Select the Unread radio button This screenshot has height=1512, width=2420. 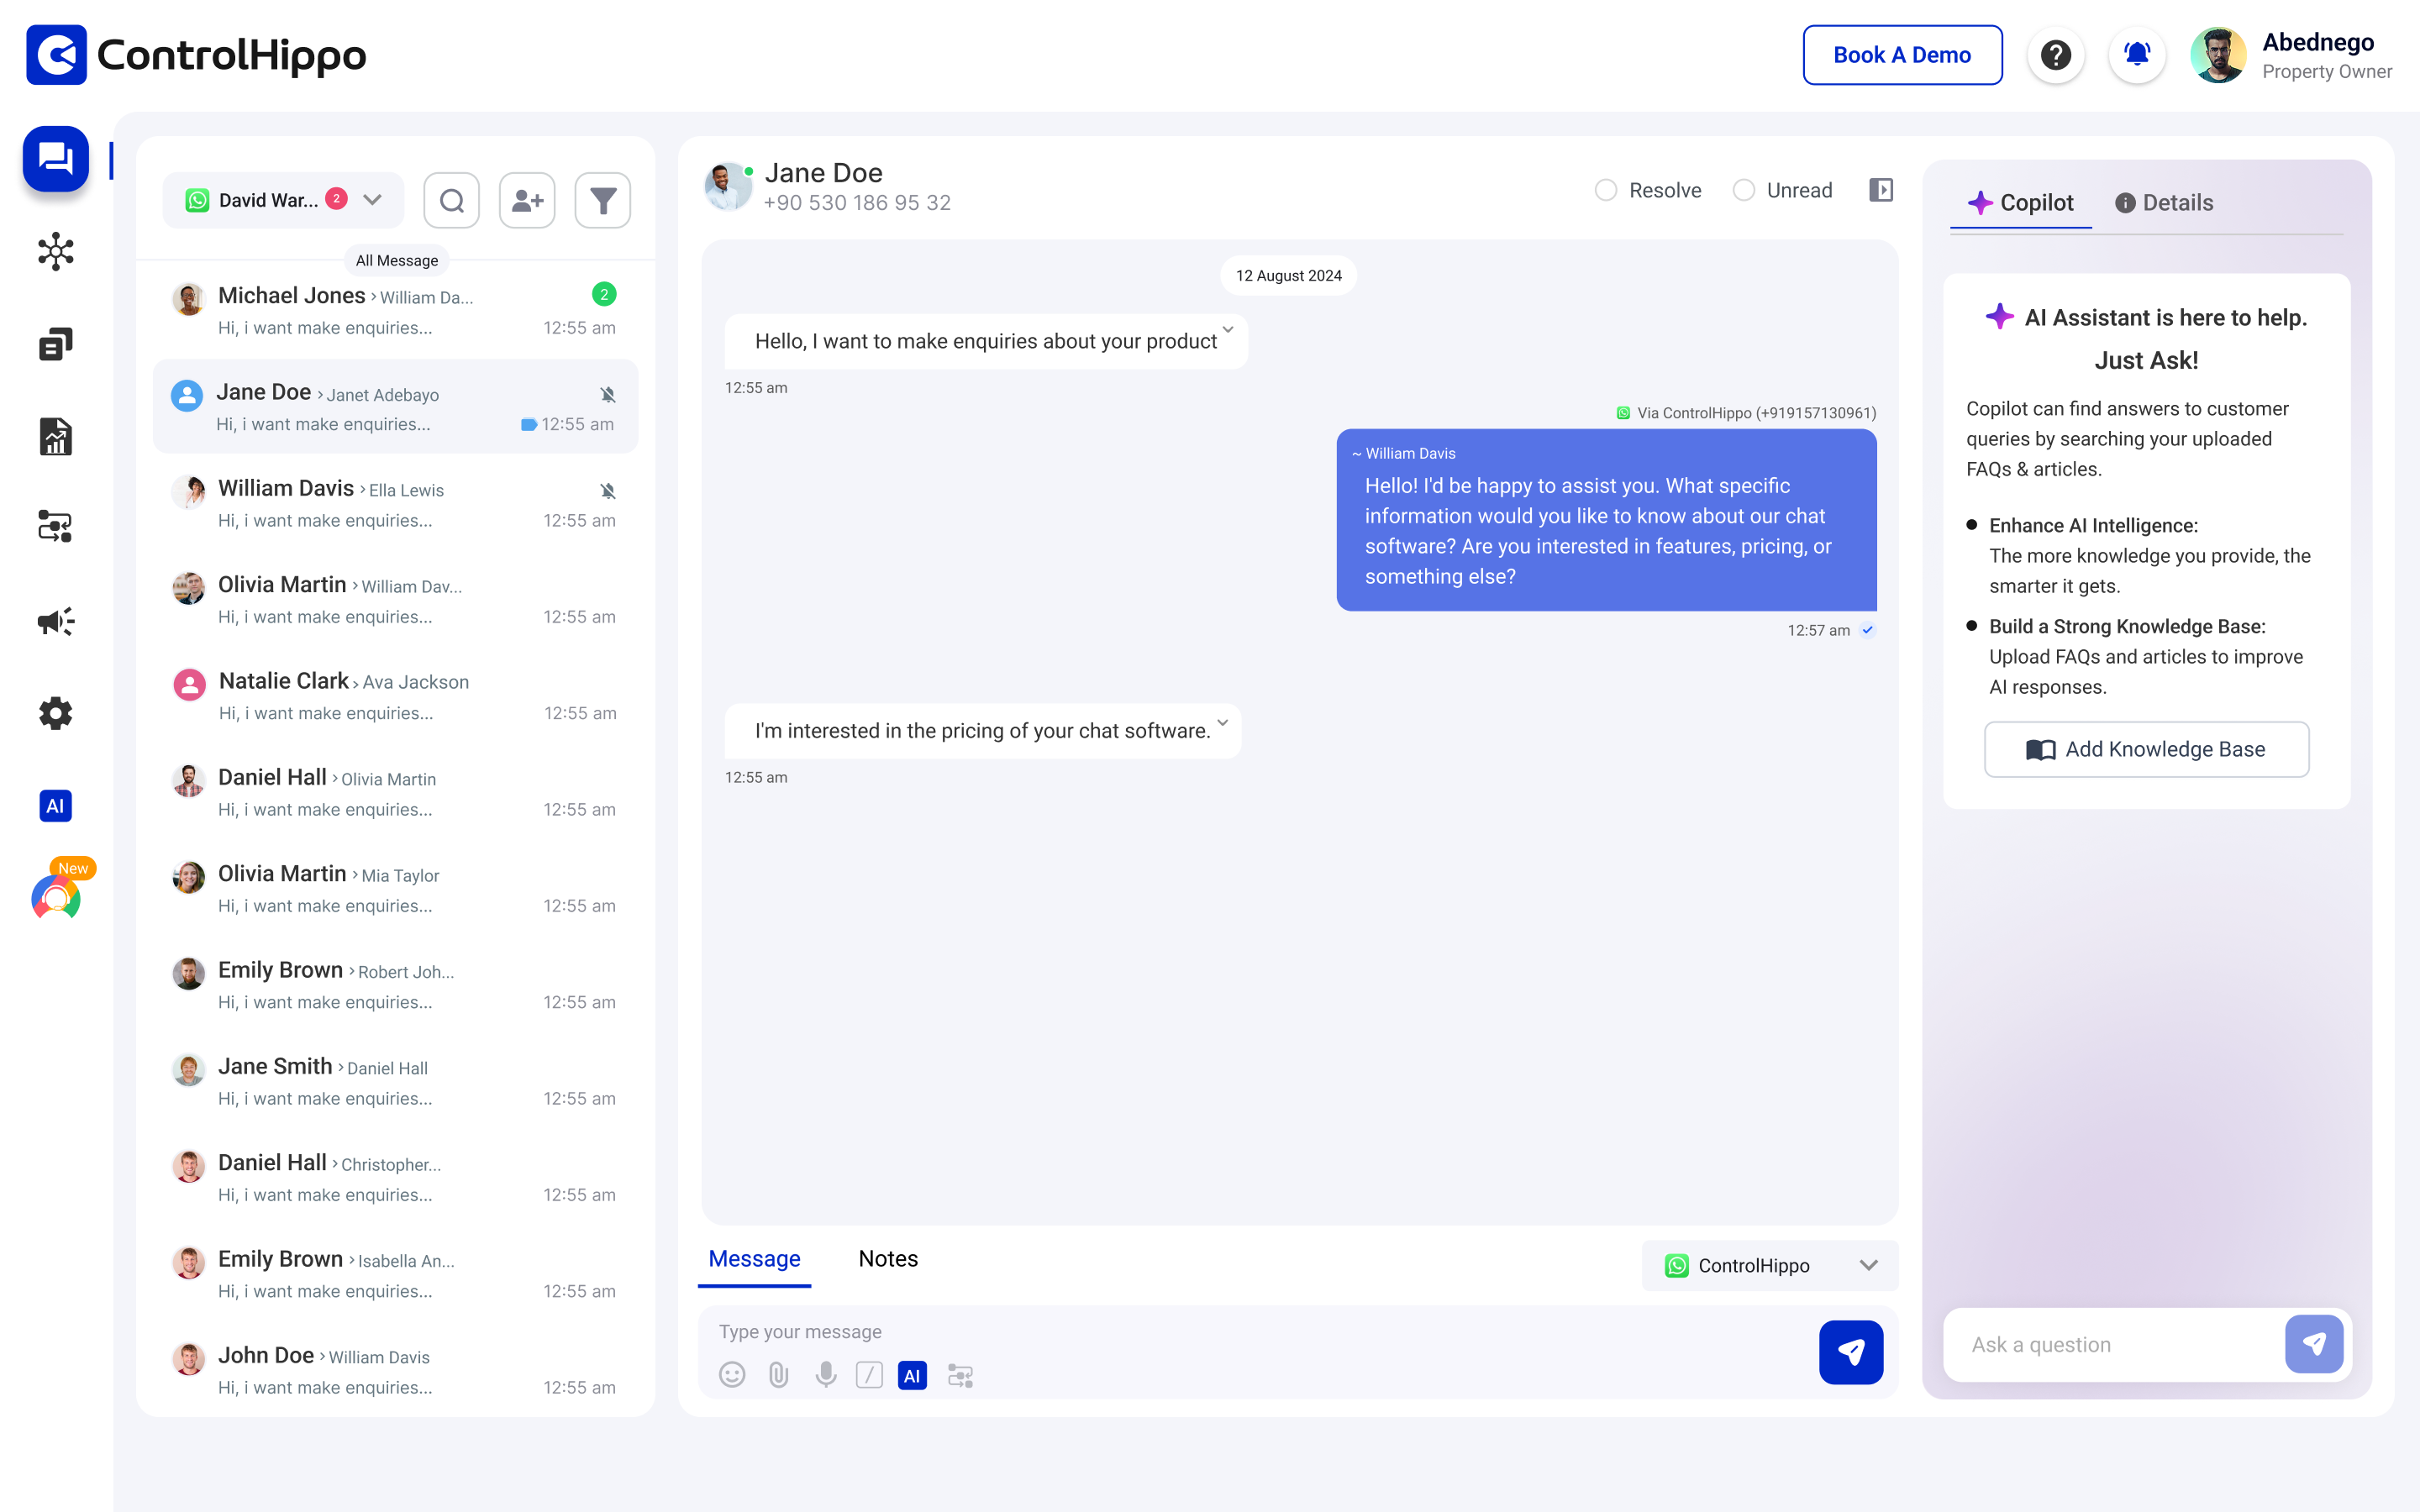click(1744, 190)
